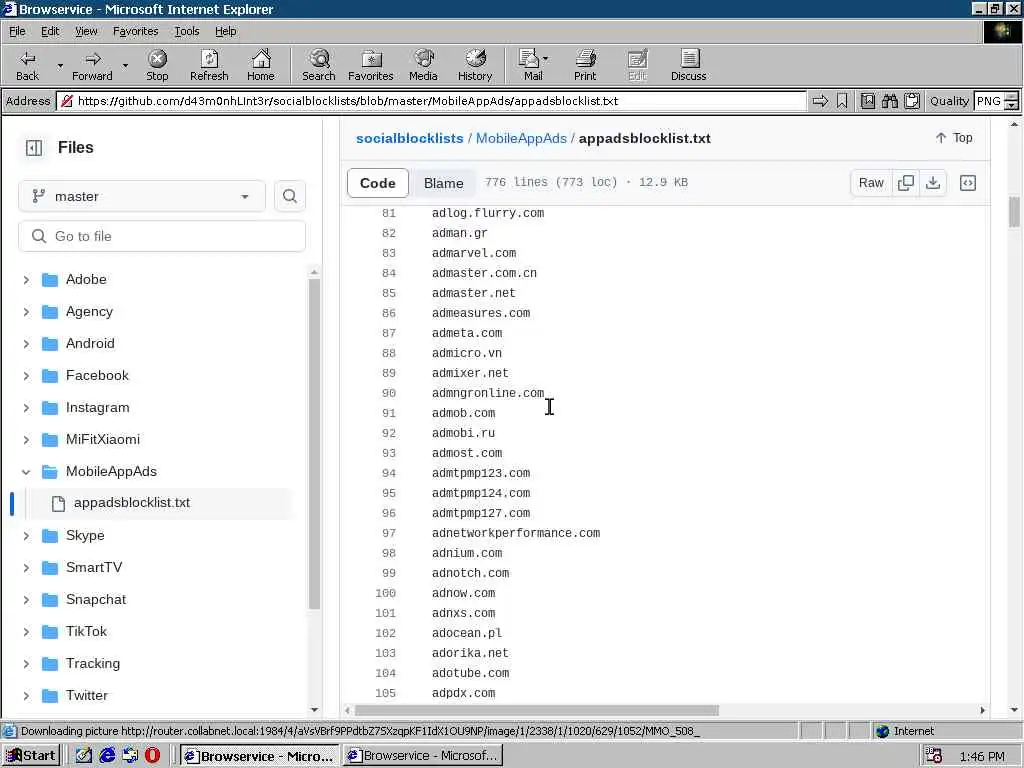Click the Forward toolbar button

[92, 65]
